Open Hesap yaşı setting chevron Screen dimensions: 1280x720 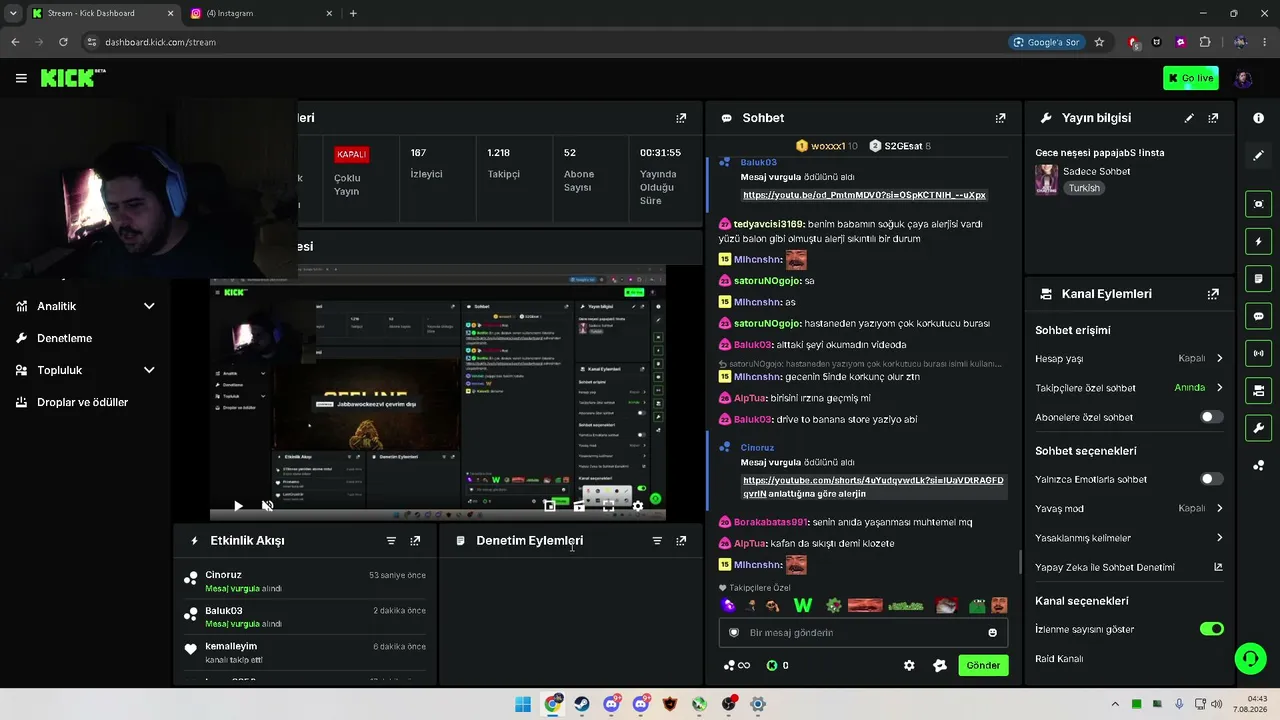click(1219, 358)
